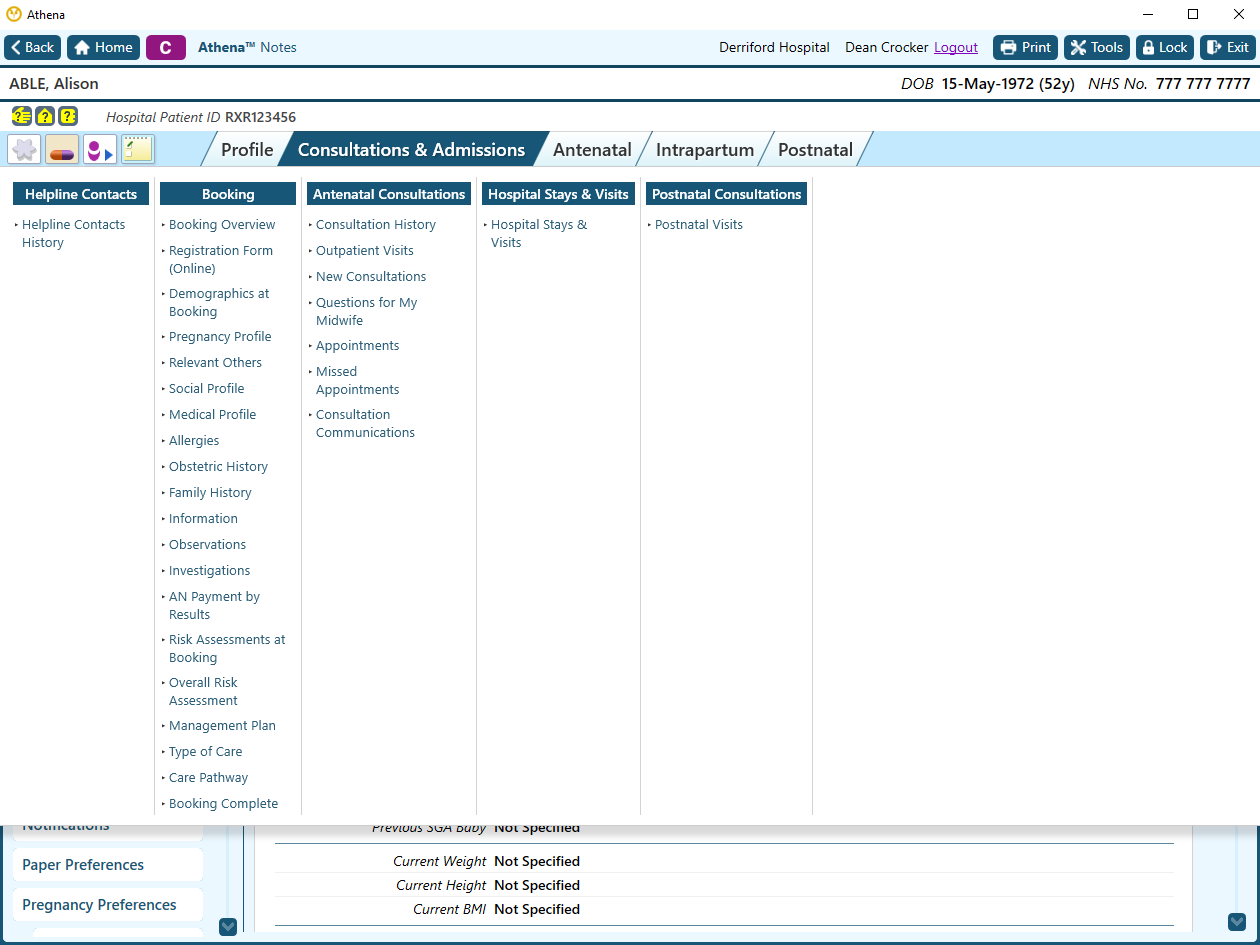Click the yellow hand question-mark icon
The image size is (1260, 945).
(21, 116)
